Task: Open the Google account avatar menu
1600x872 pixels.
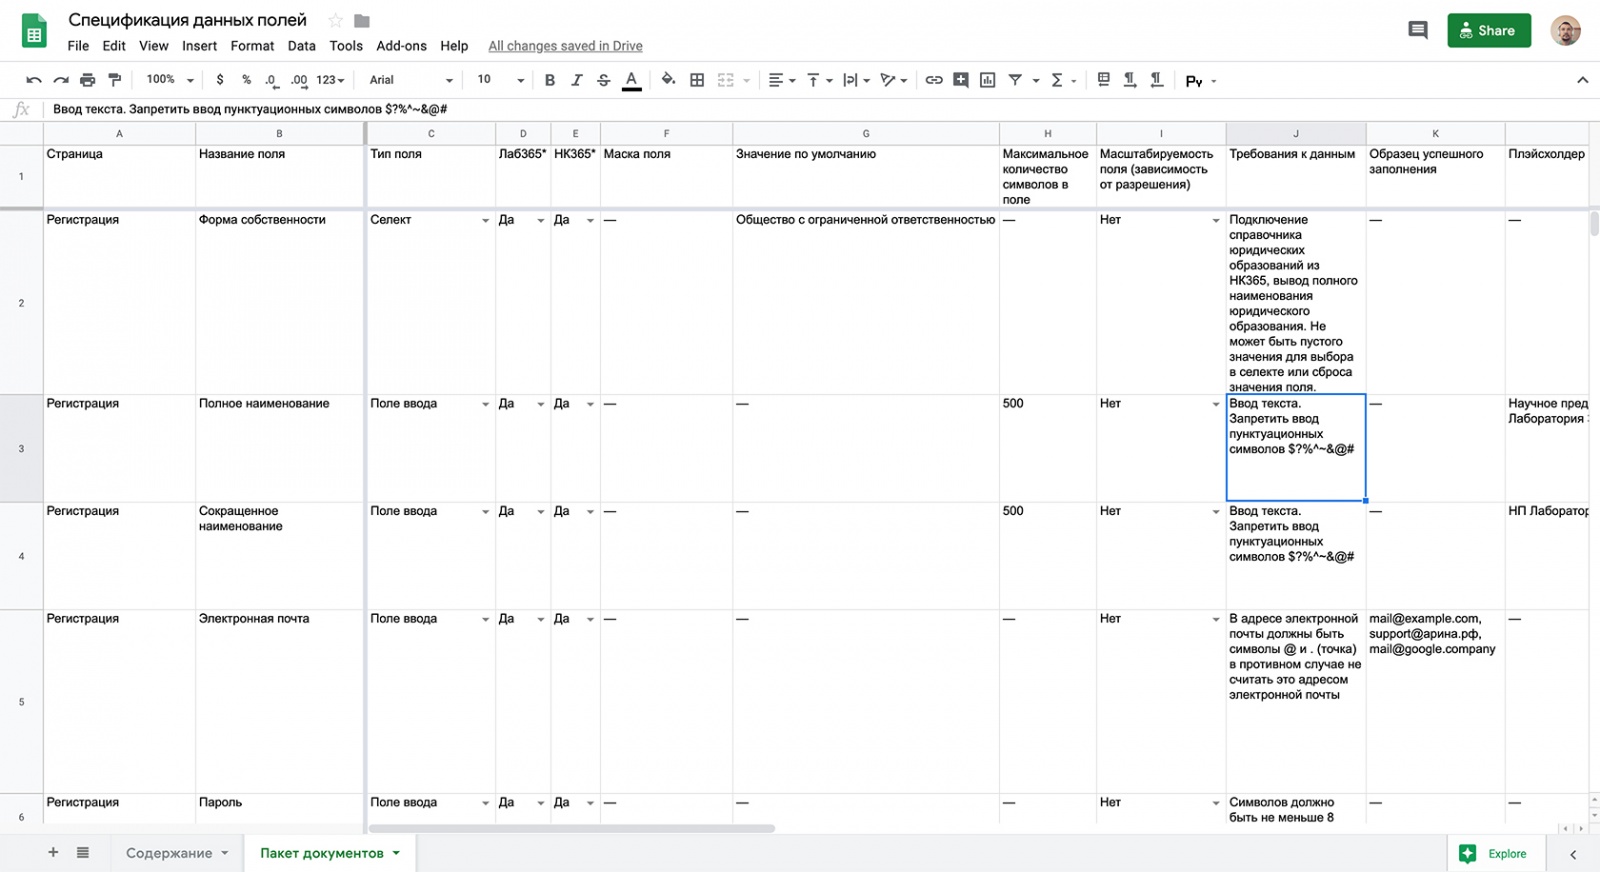Action: coord(1566,30)
